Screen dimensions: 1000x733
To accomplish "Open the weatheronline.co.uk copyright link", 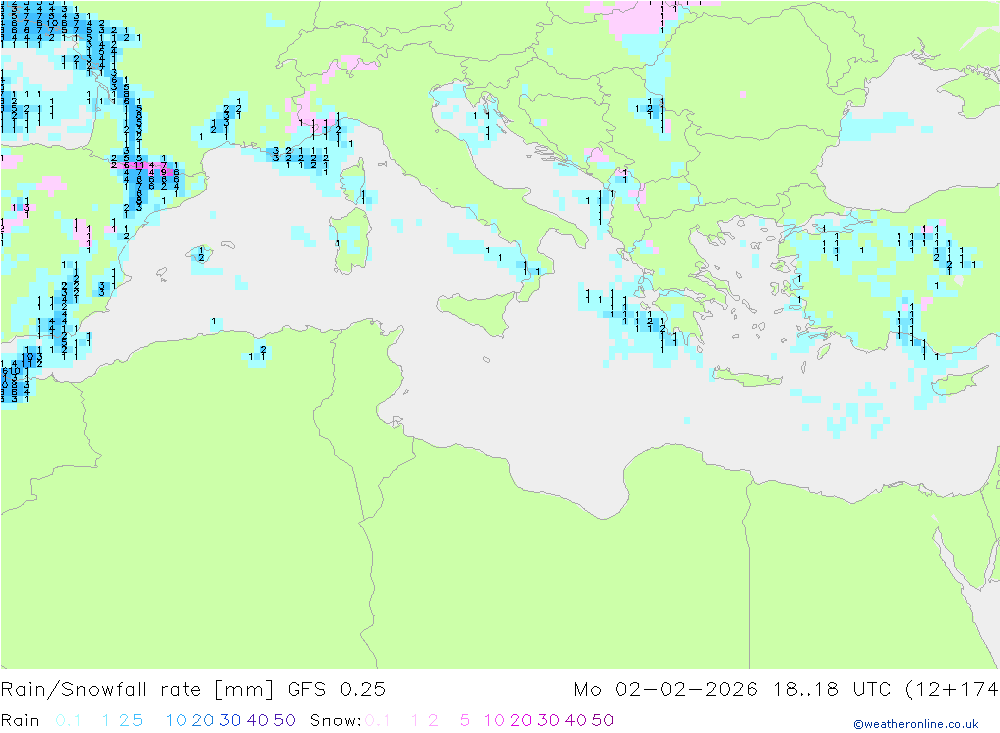I will tap(916, 724).
